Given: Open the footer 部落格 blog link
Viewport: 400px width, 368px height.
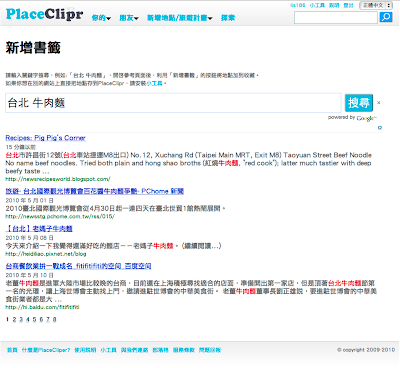Looking at the screenshot, I should 160,350.
